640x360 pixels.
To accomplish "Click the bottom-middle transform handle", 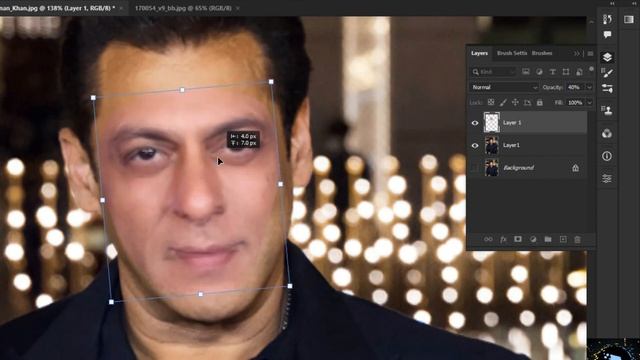I will (200, 294).
